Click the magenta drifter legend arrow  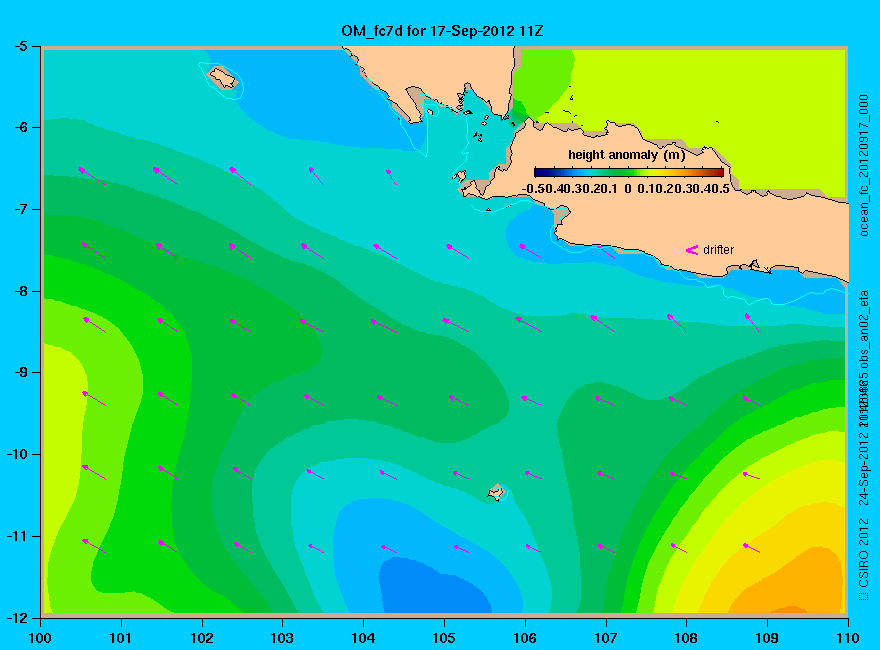click(691, 250)
